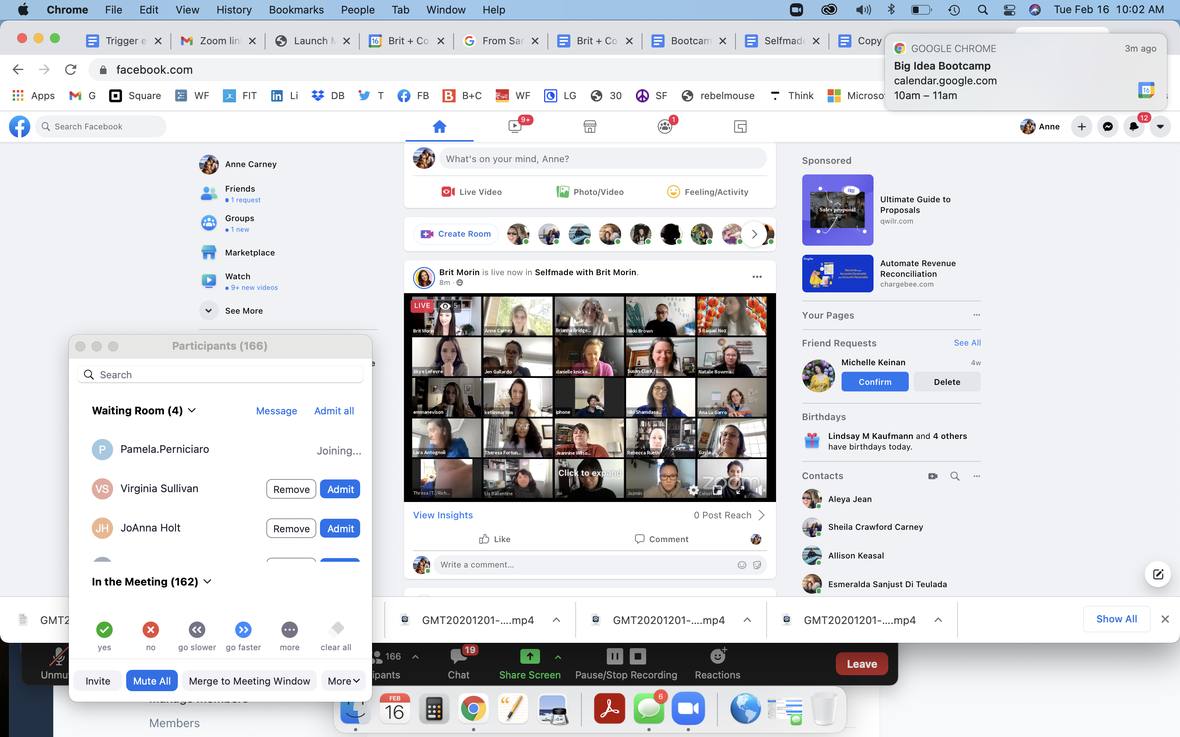1180x737 pixels.
Task: Open Reactions in Zoom toolbar
Action: pos(717,665)
